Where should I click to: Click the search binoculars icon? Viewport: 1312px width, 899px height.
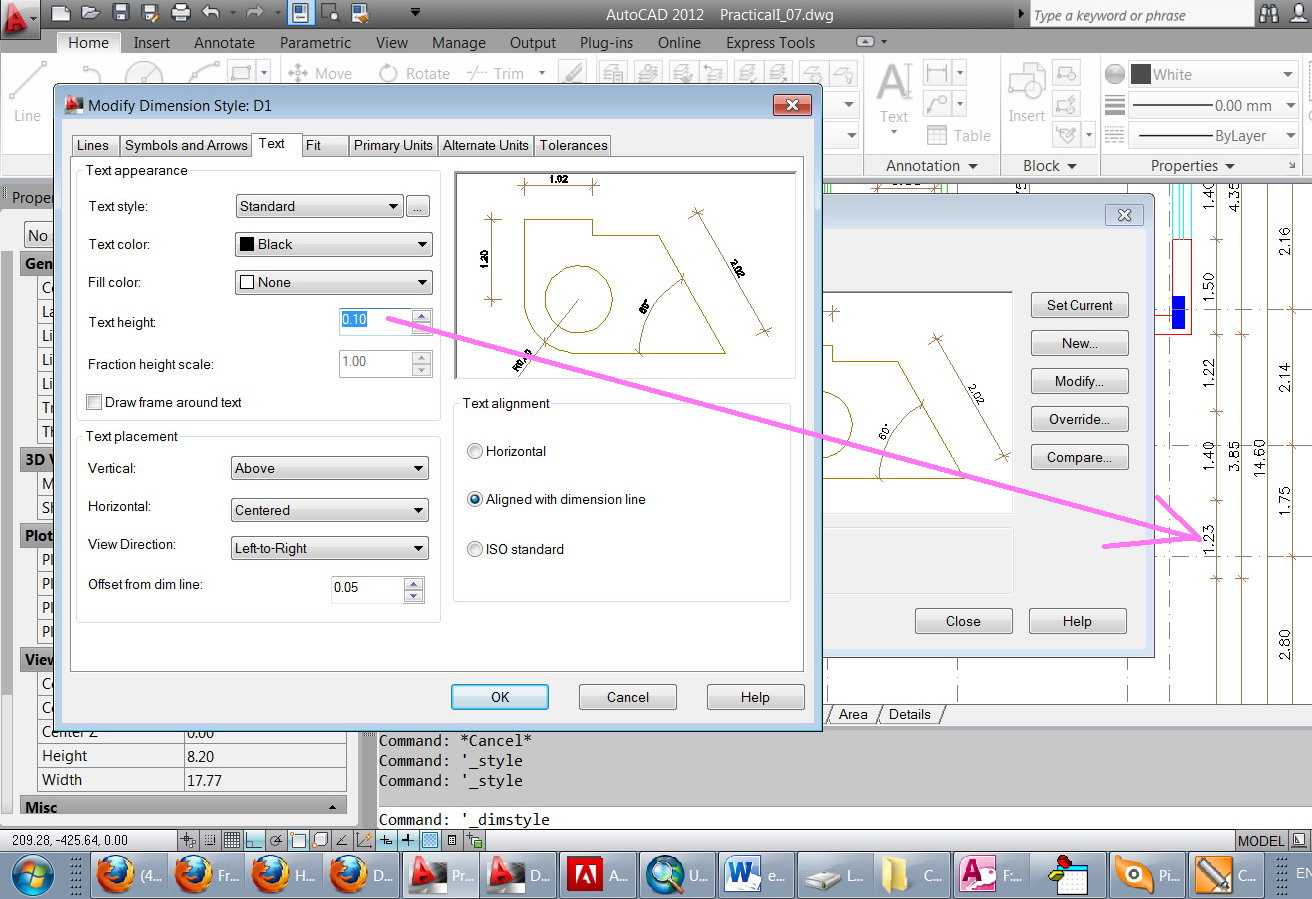click(x=1270, y=14)
